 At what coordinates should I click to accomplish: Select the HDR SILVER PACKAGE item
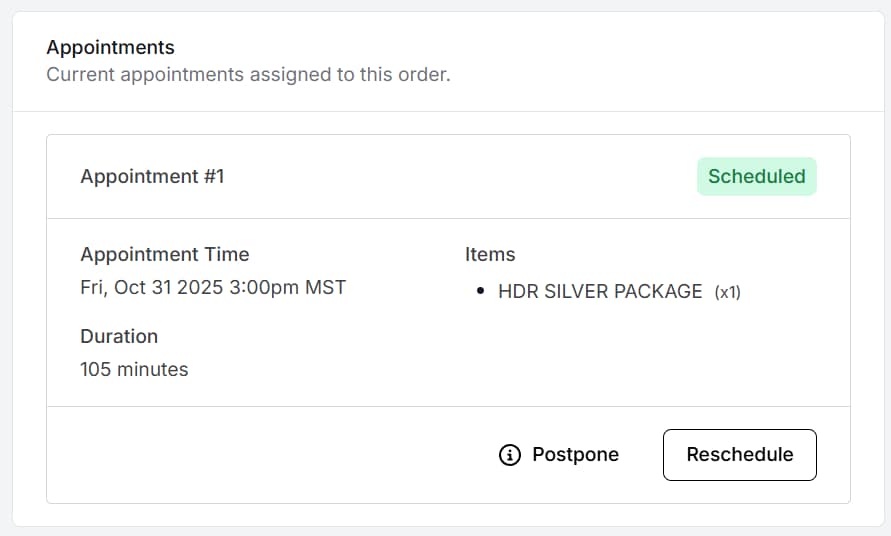click(x=600, y=292)
